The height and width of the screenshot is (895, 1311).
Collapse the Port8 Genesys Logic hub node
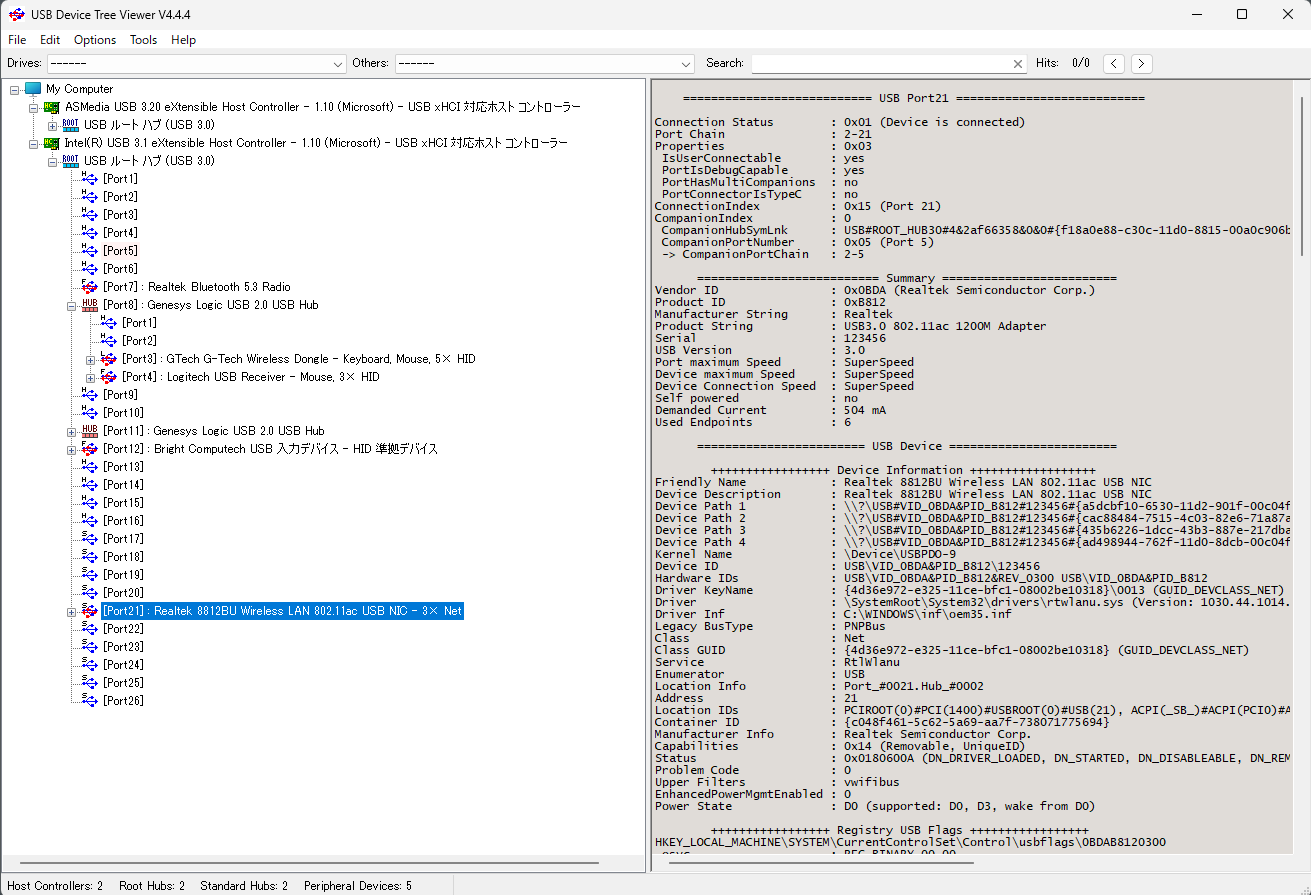click(72, 305)
